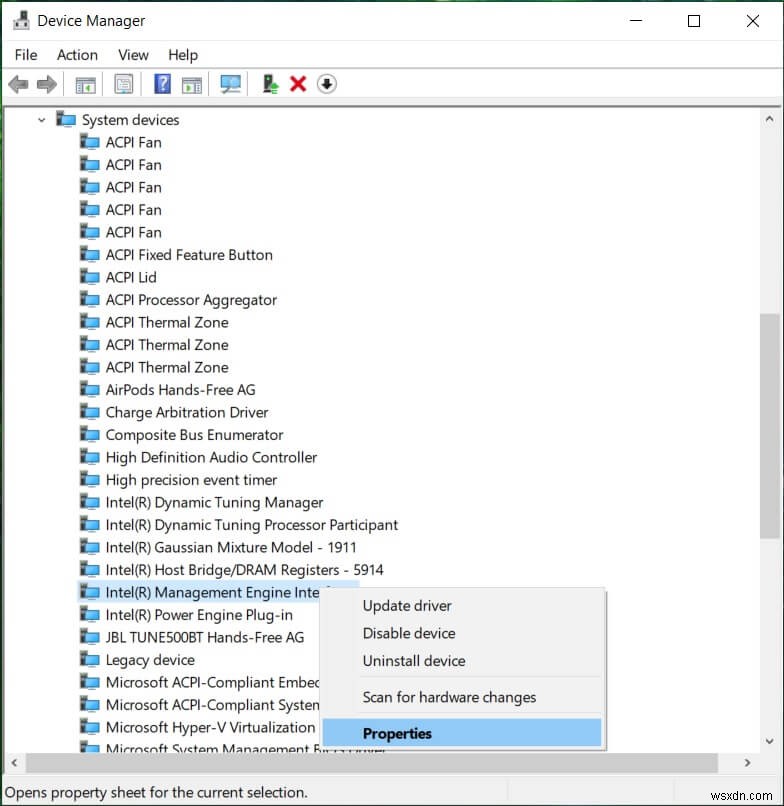784x806 pixels.
Task: Click the icon beside ACPI Lid
Action: pos(90,277)
